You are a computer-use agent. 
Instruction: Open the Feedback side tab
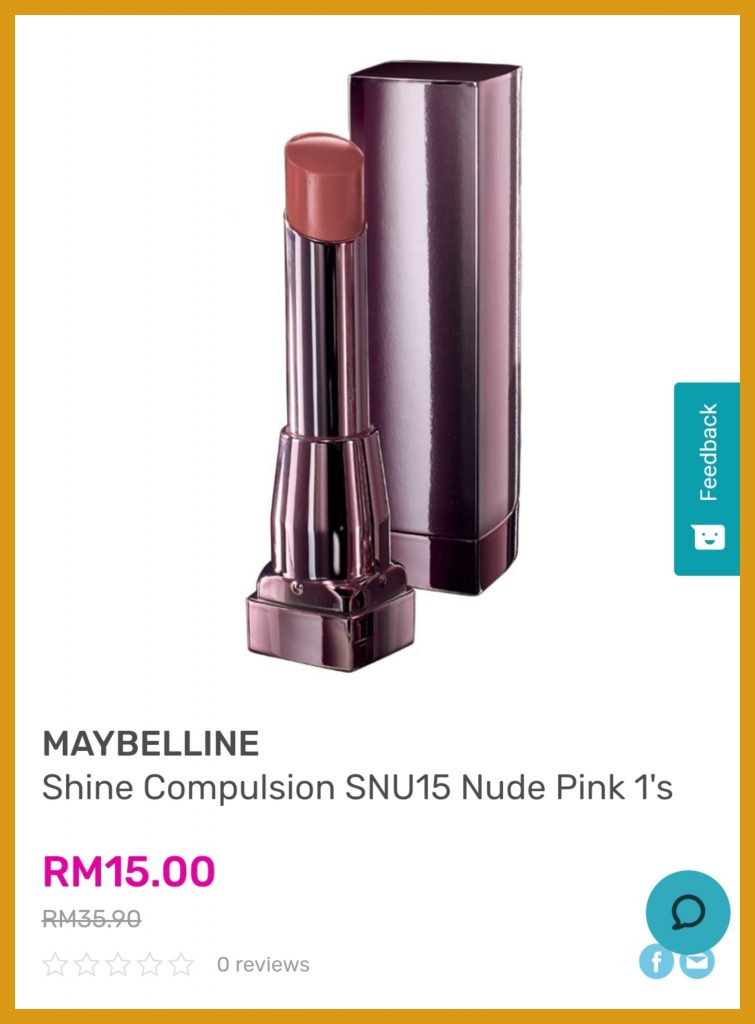[707, 479]
